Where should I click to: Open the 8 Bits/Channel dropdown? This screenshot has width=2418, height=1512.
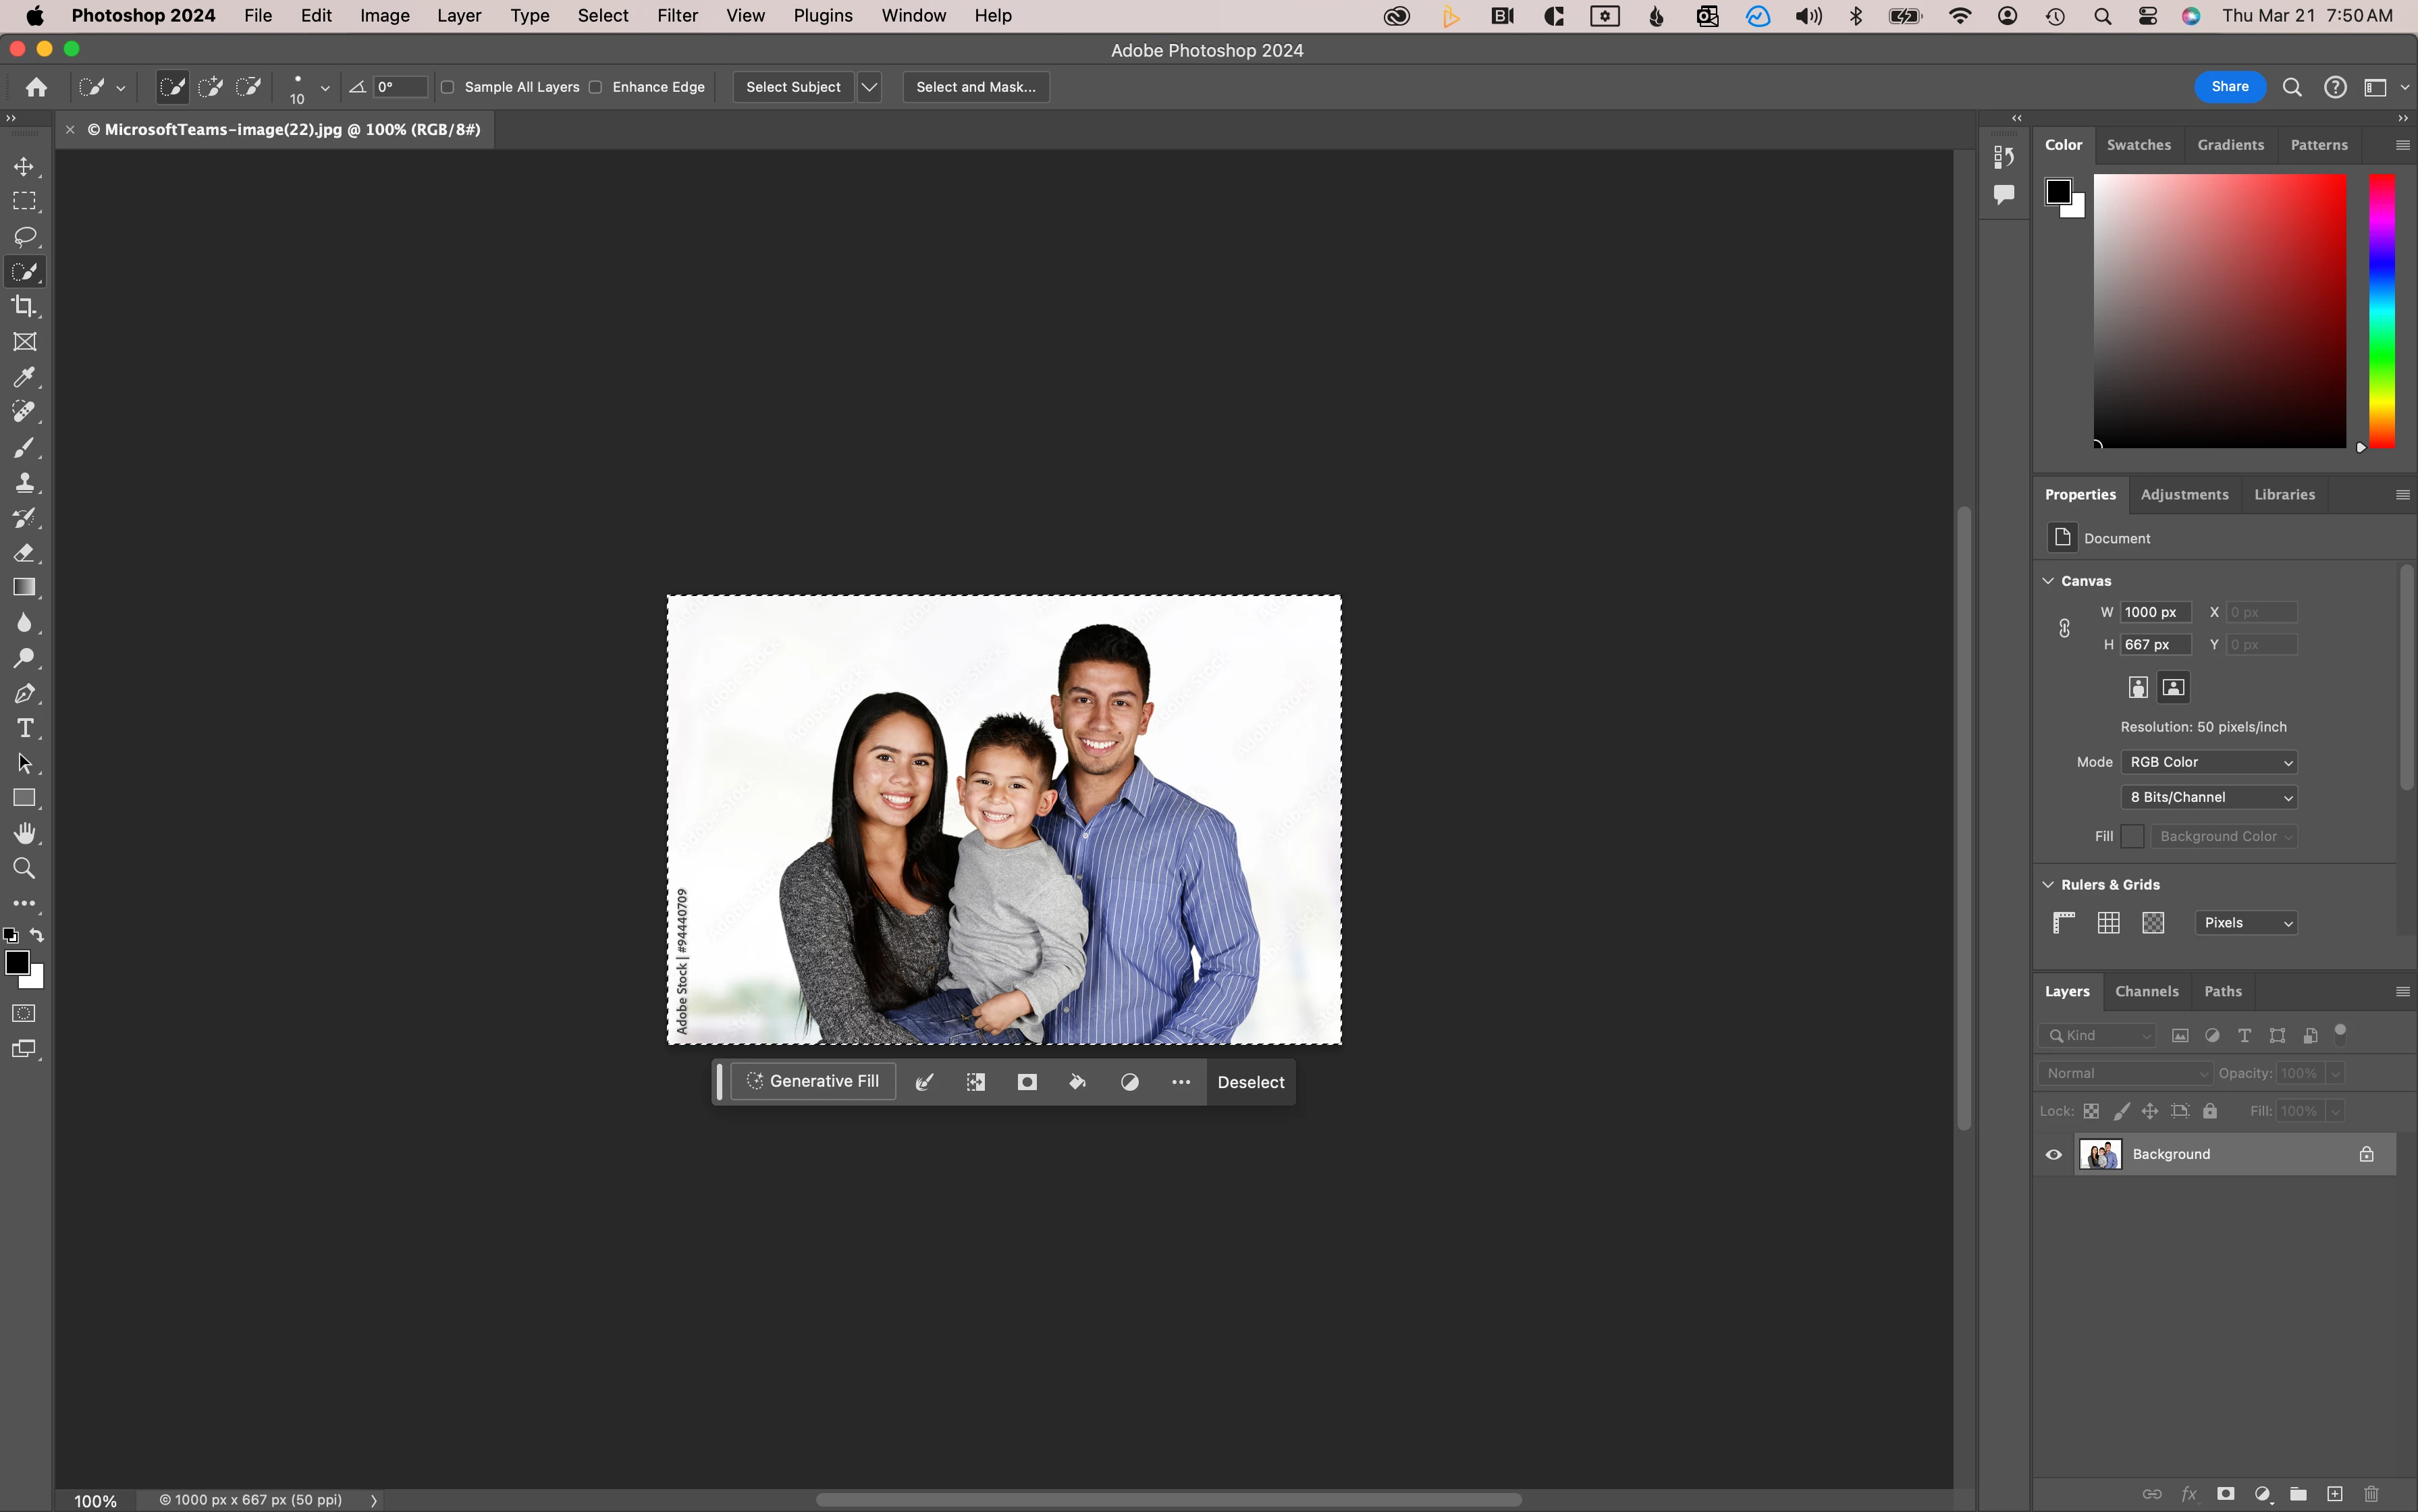(2209, 797)
